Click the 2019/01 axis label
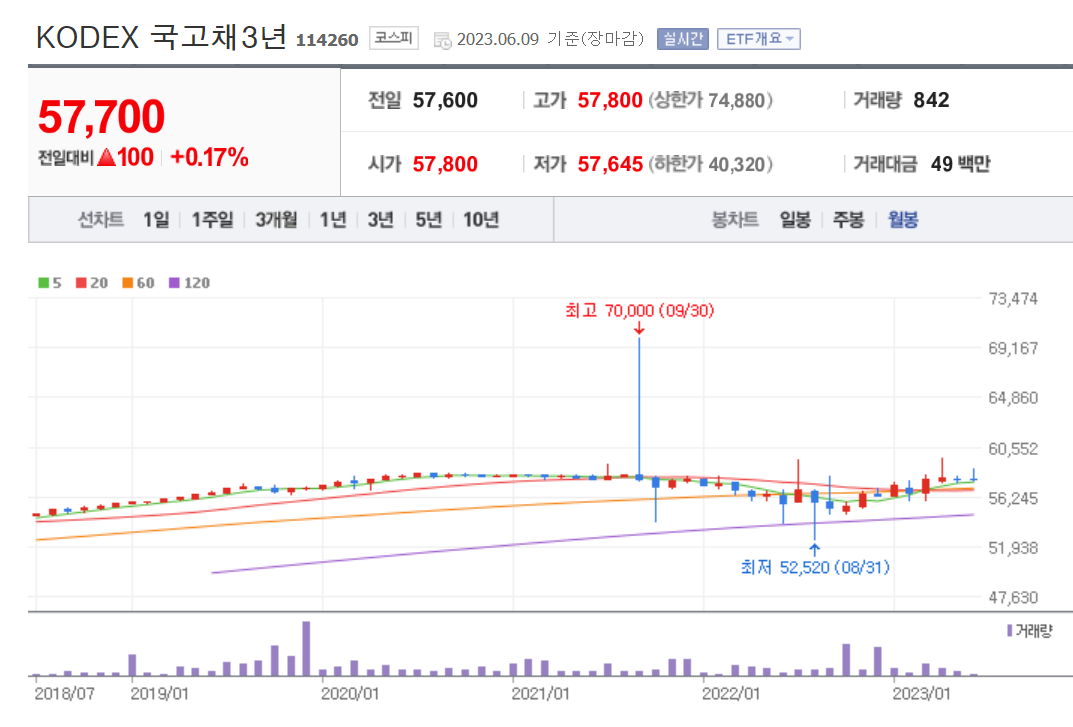This screenshot has height=727, width=1073. click(159, 694)
